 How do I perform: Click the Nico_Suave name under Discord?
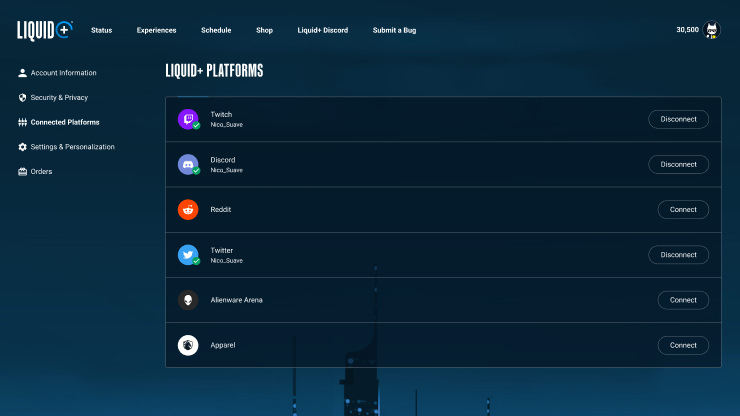pyautogui.click(x=227, y=170)
